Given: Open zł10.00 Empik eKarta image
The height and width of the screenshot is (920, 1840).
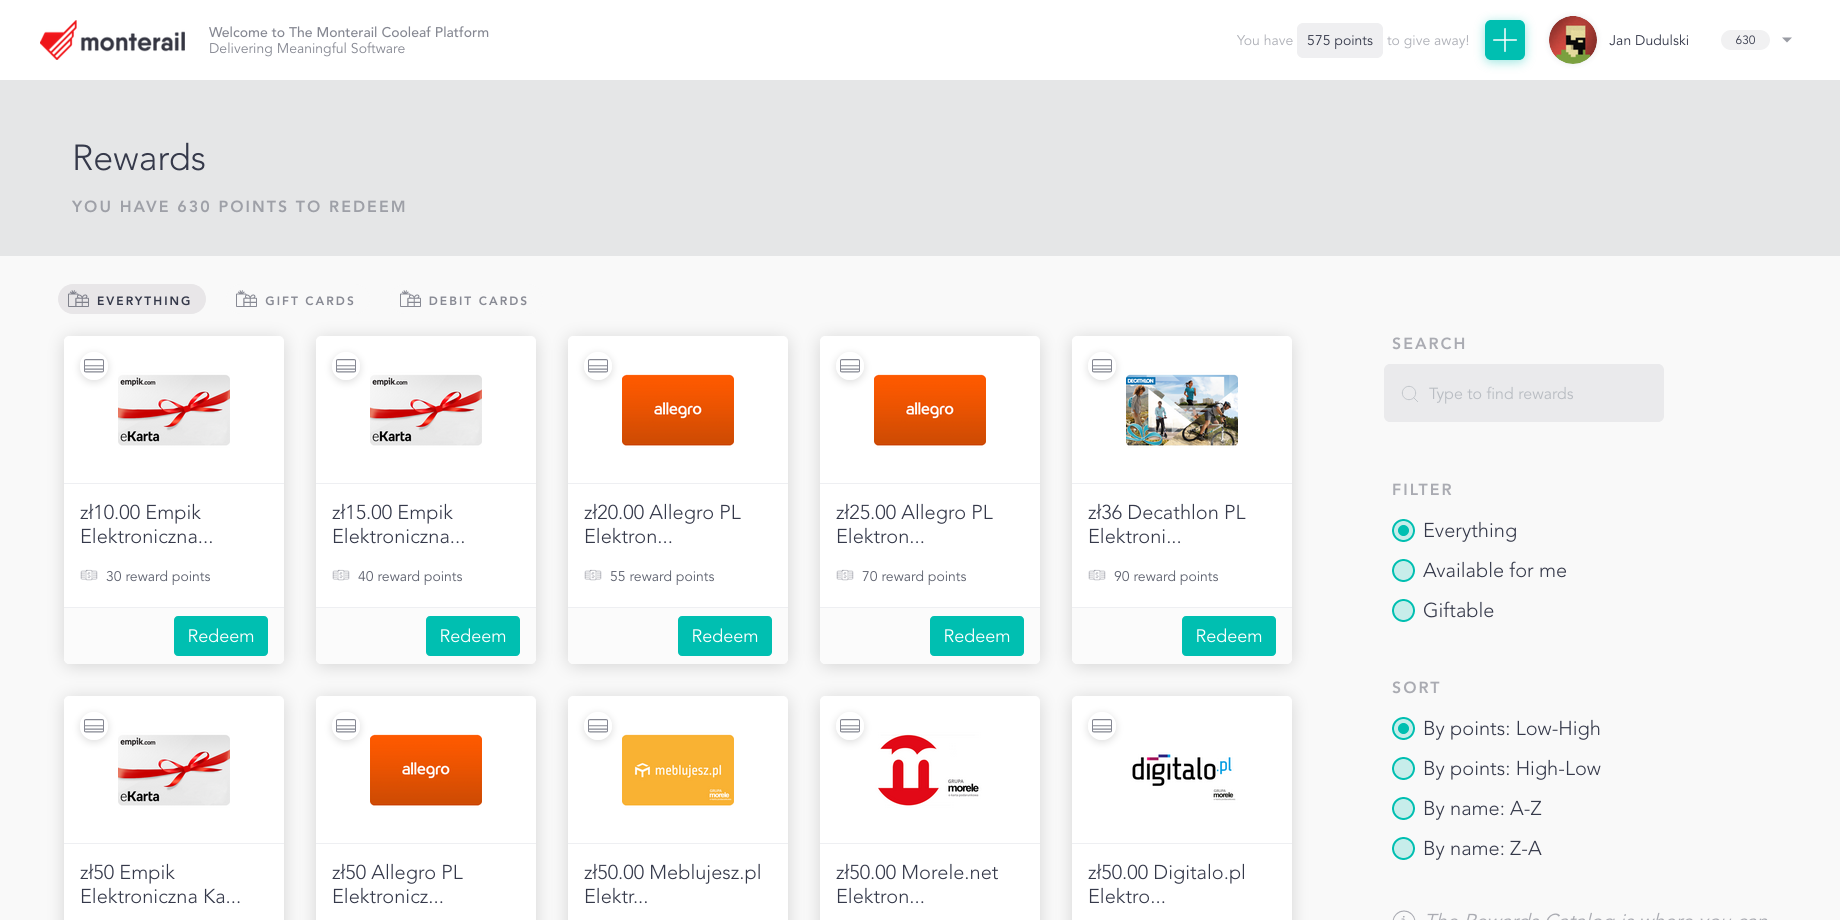Looking at the screenshot, I should 174,410.
